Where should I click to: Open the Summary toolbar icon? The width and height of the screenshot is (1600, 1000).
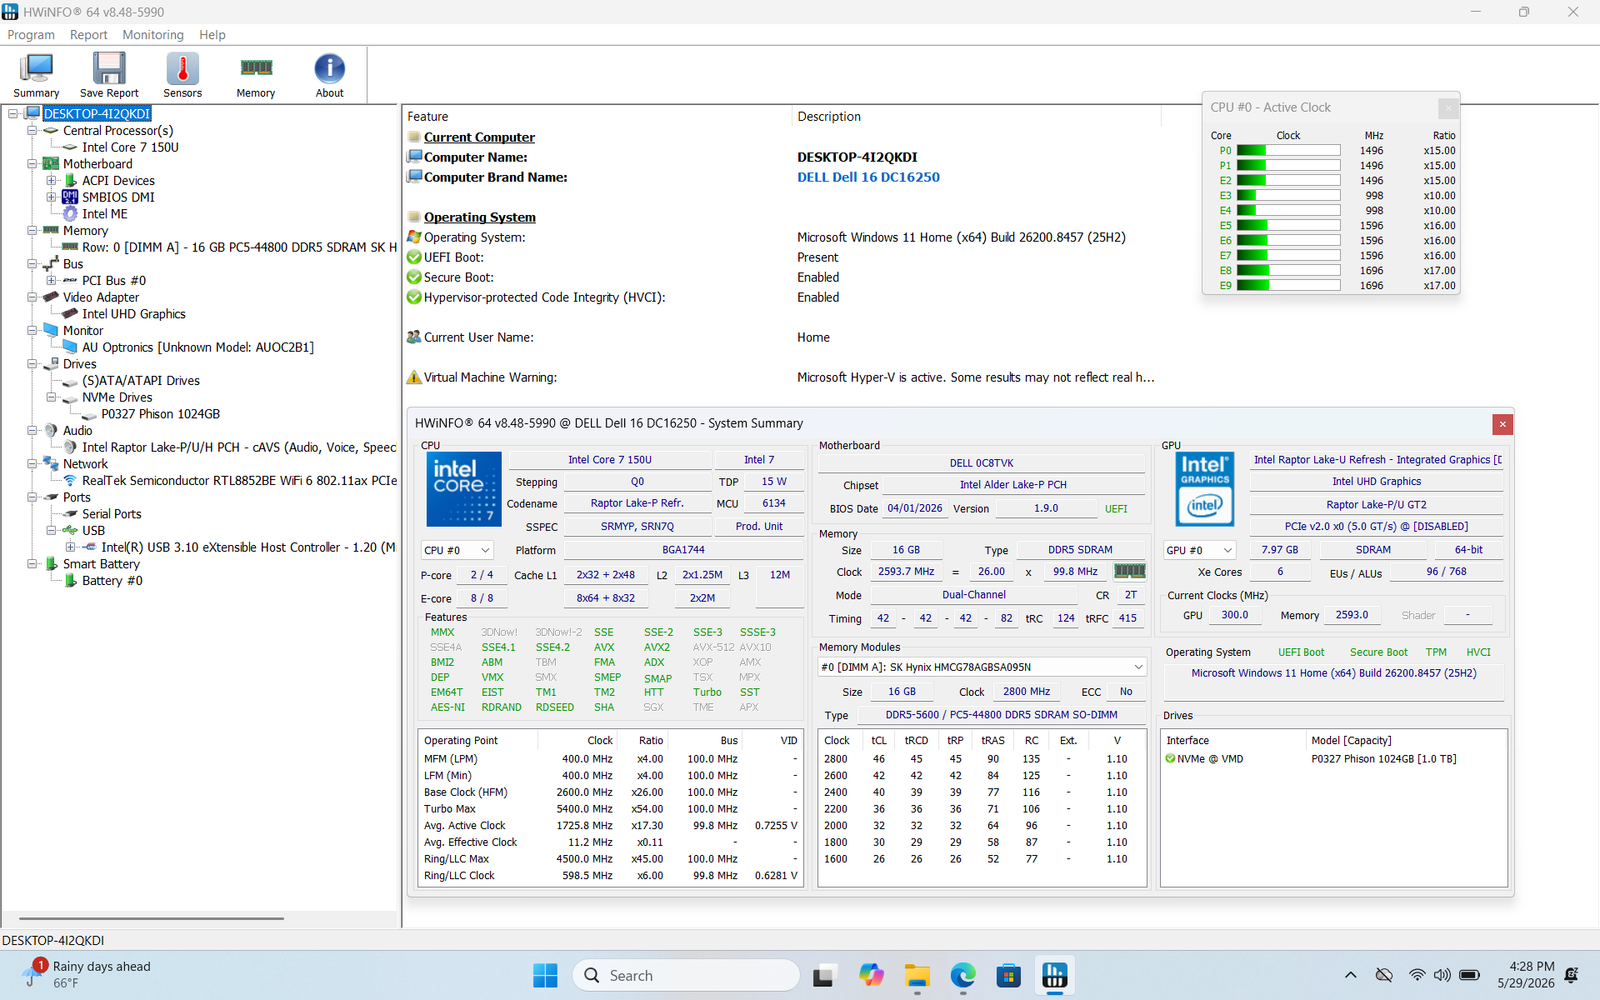click(x=36, y=76)
